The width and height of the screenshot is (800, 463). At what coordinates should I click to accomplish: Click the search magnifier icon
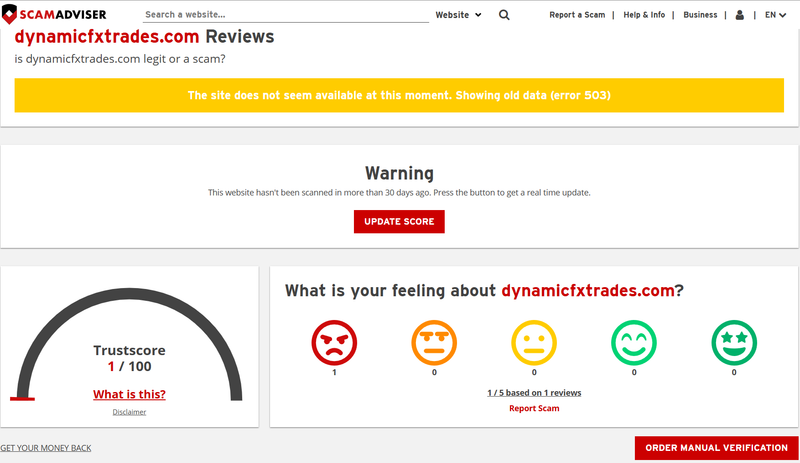click(504, 15)
